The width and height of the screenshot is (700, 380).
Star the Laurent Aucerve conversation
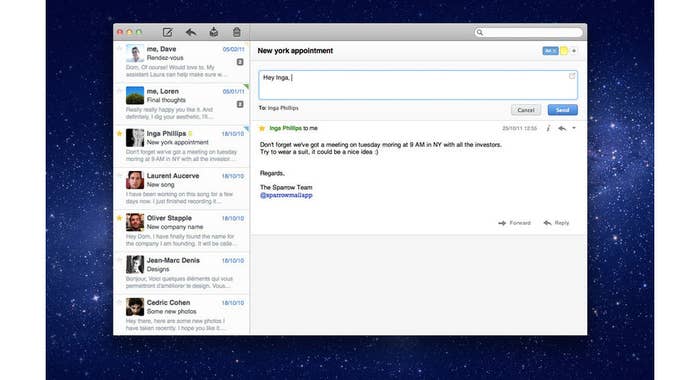pos(119,175)
